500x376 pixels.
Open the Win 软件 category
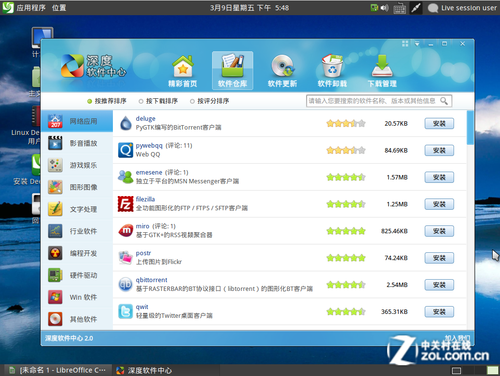(77, 297)
